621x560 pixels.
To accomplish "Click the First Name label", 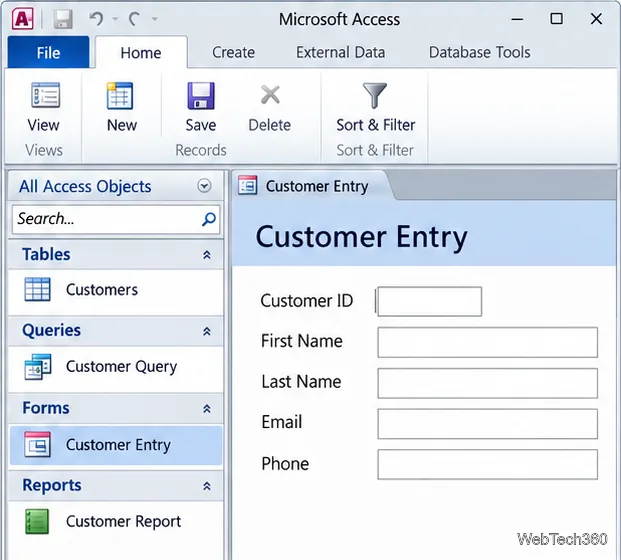I will (x=302, y=341).
